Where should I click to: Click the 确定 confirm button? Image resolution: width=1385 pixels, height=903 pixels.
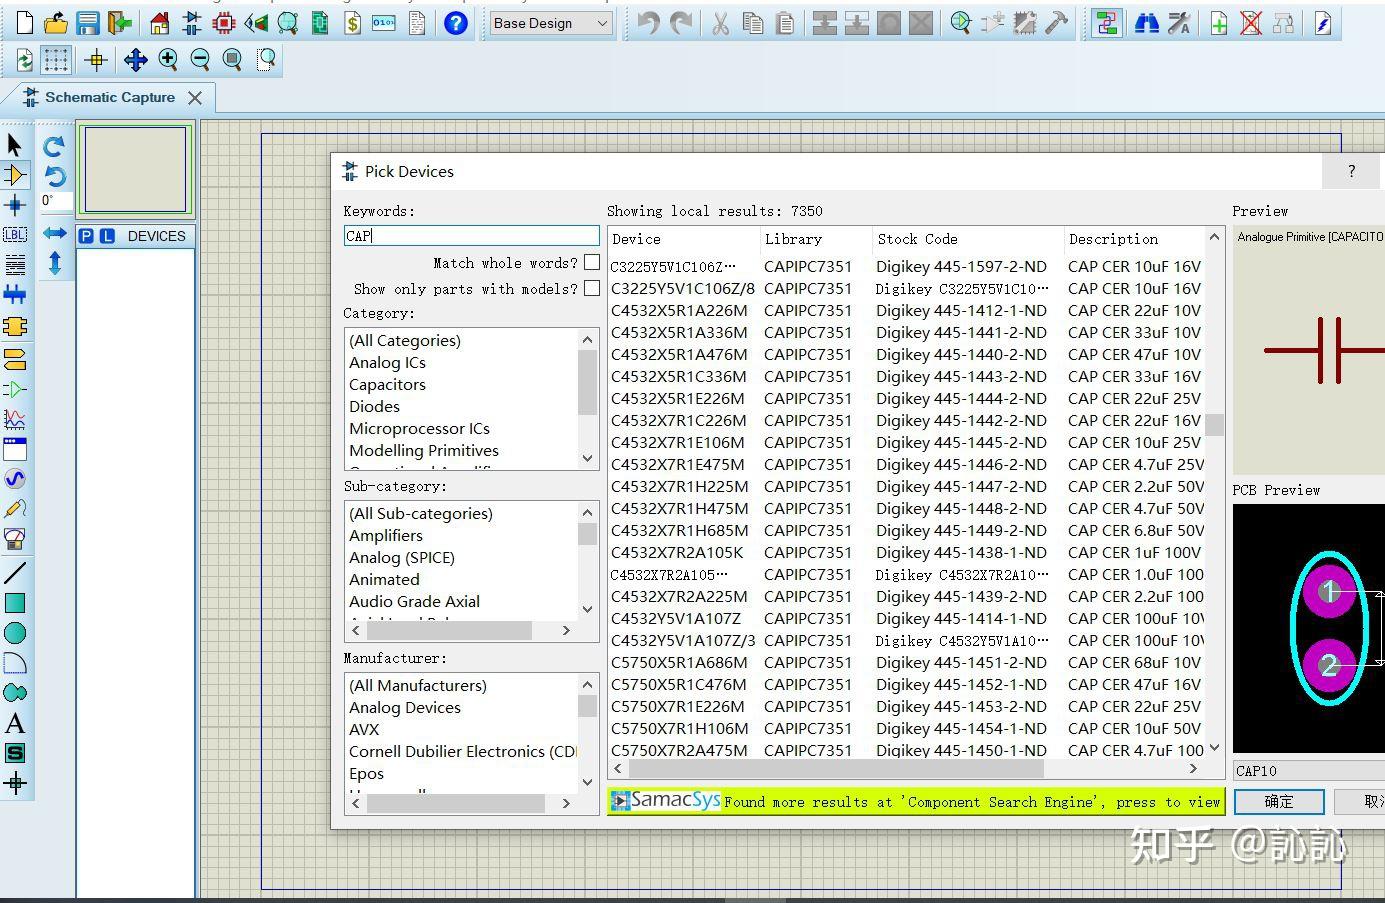1278,802
